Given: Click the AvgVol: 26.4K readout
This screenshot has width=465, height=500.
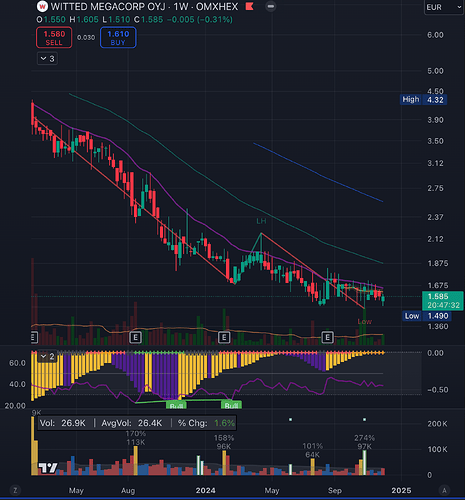Looking at the screenshot, I should (132, 423).
